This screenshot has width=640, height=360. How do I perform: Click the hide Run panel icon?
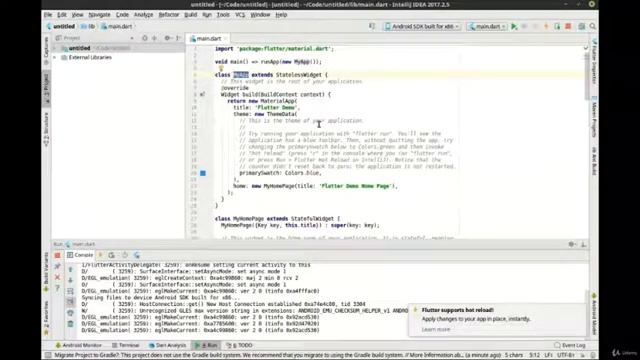click(584, 244)
